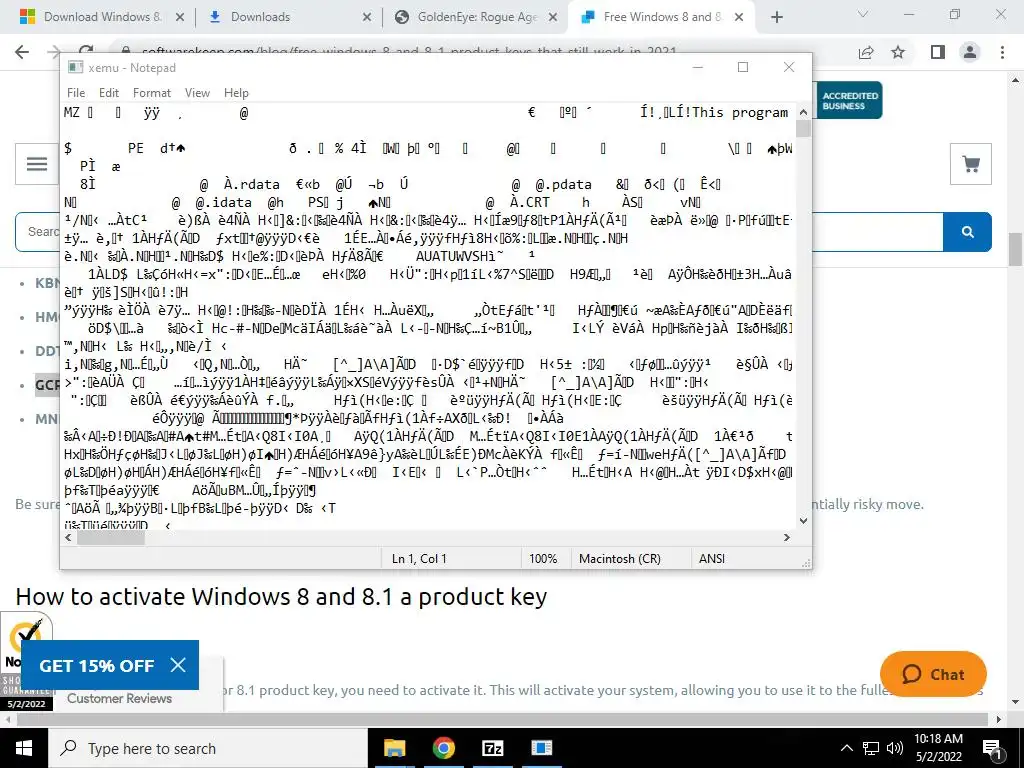Maximize the Notepad window

(743, 67)
